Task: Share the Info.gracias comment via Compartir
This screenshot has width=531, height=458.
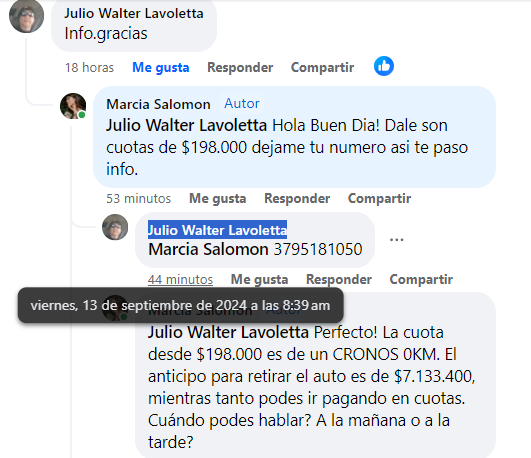Action: (322, 67)
